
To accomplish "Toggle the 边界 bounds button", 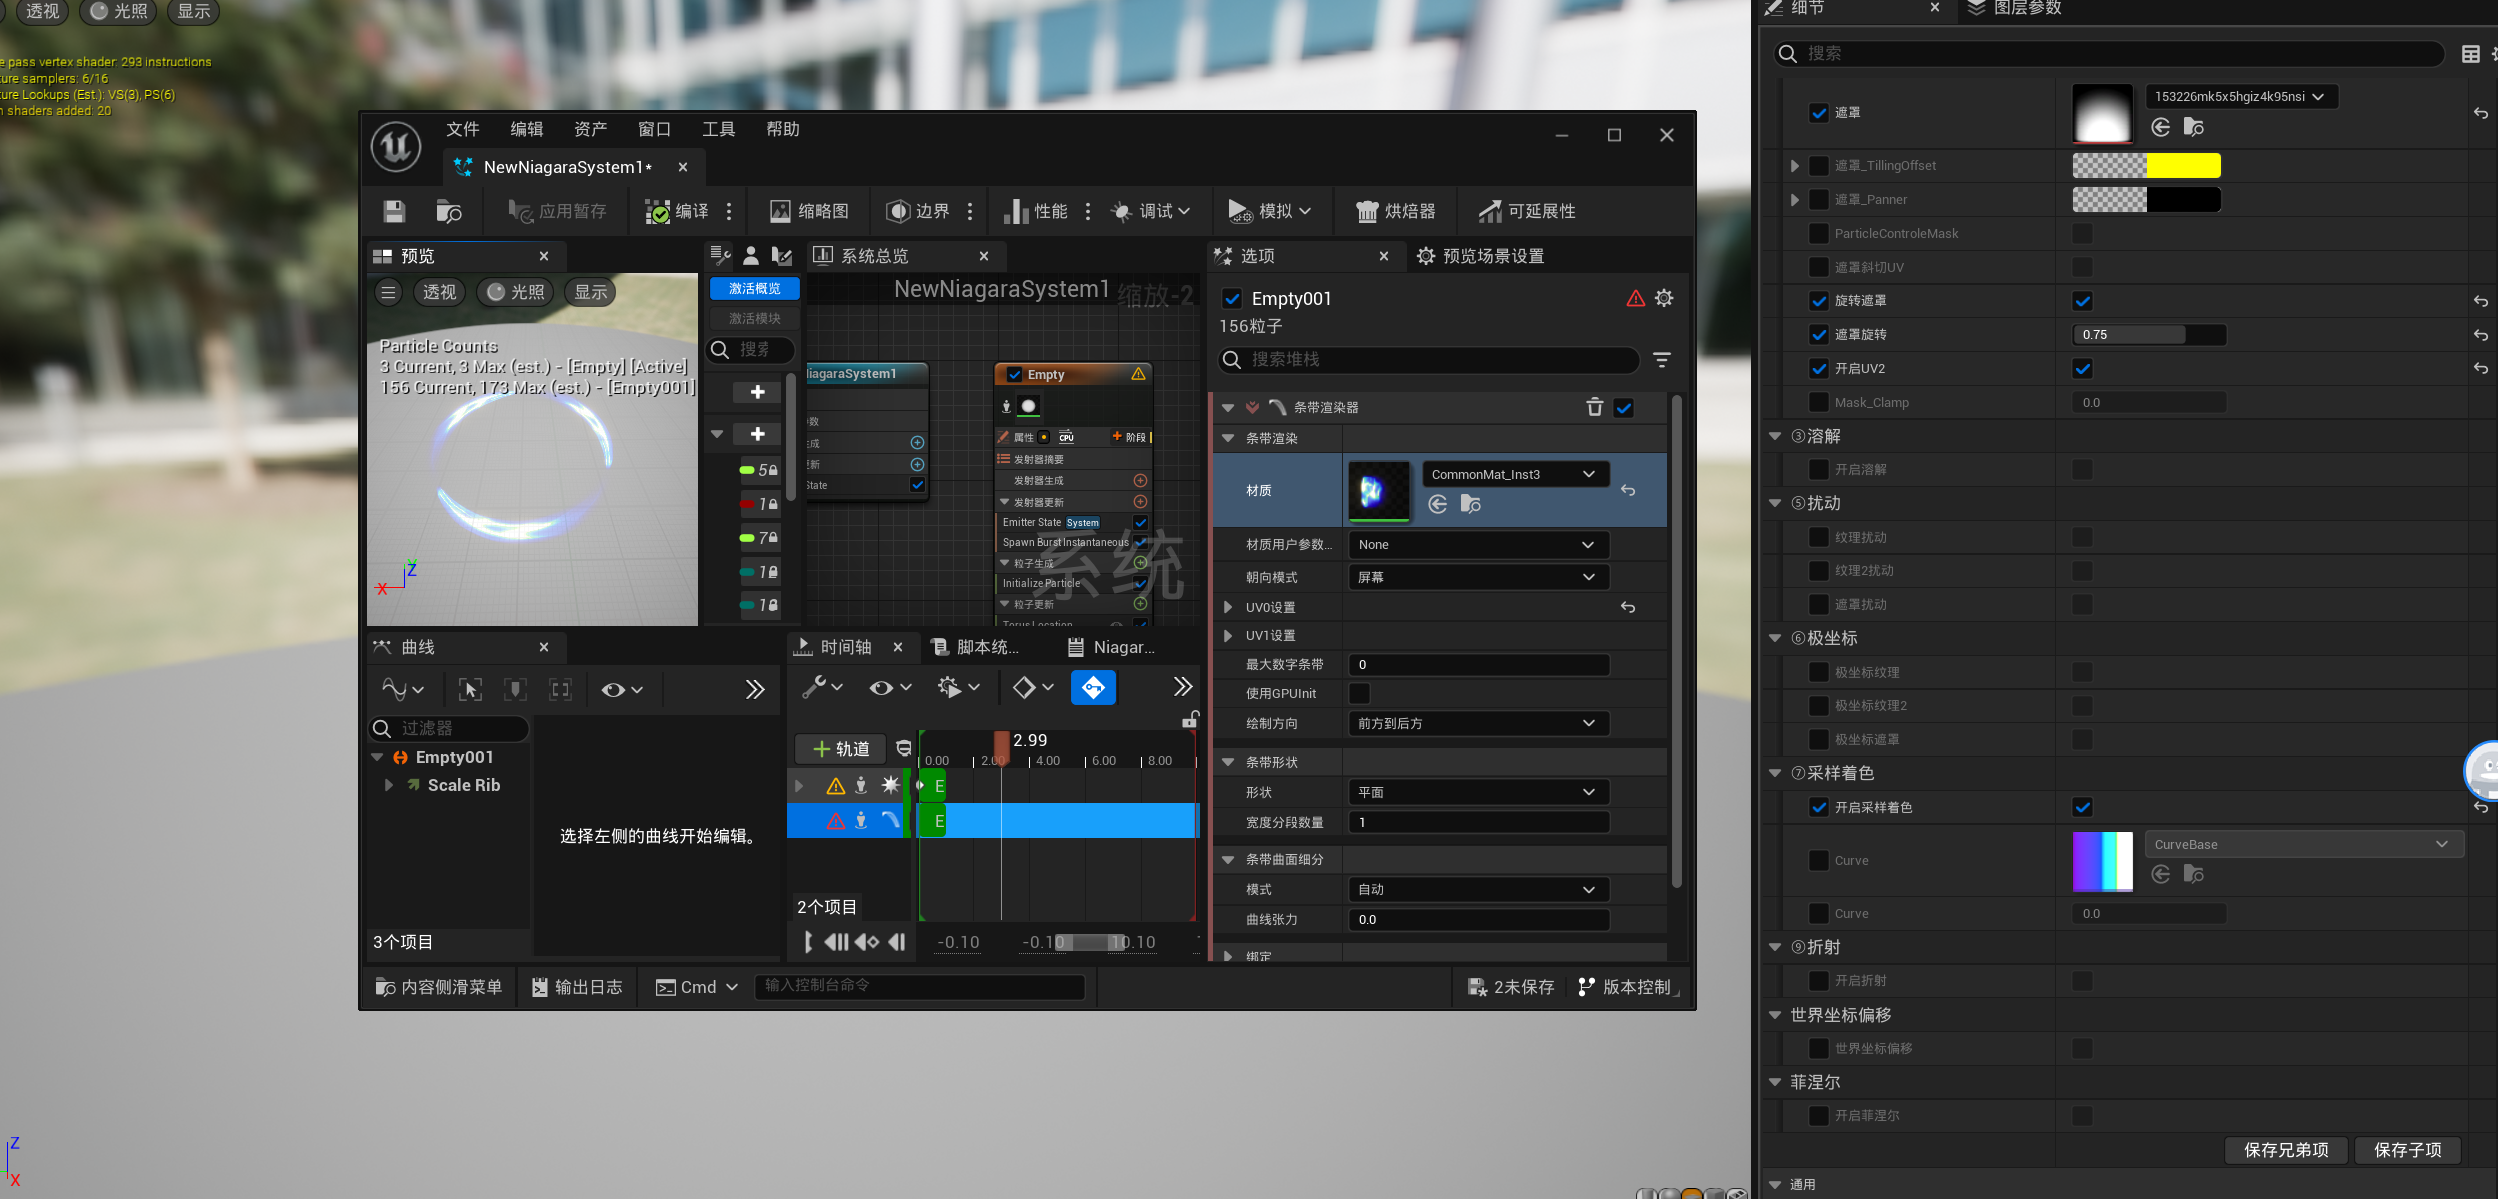I will 918,211.
